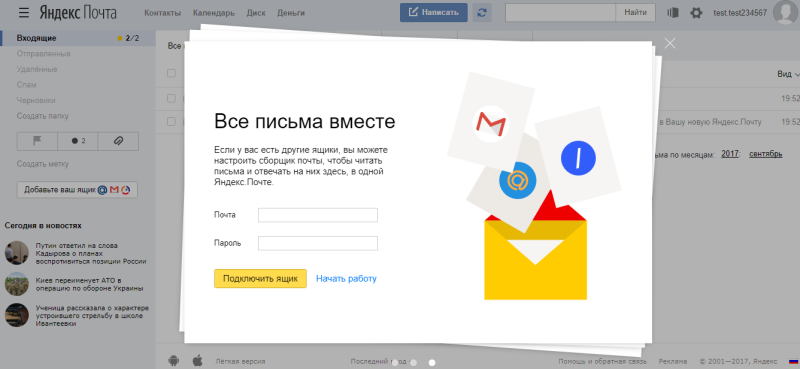Toggle the select-all messages checkbox
The height and width of the screenshot is (369, 800).
point(171,73)
